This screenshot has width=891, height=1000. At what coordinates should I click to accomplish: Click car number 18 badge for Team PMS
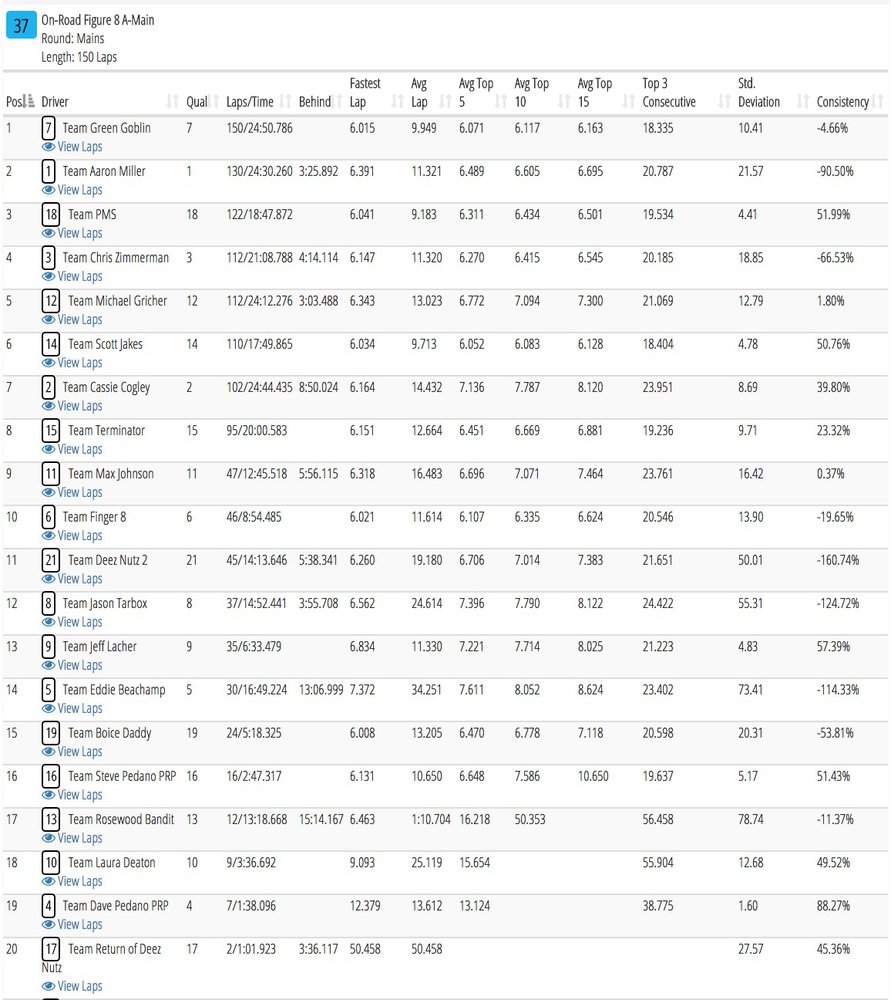tap(52, 214)
